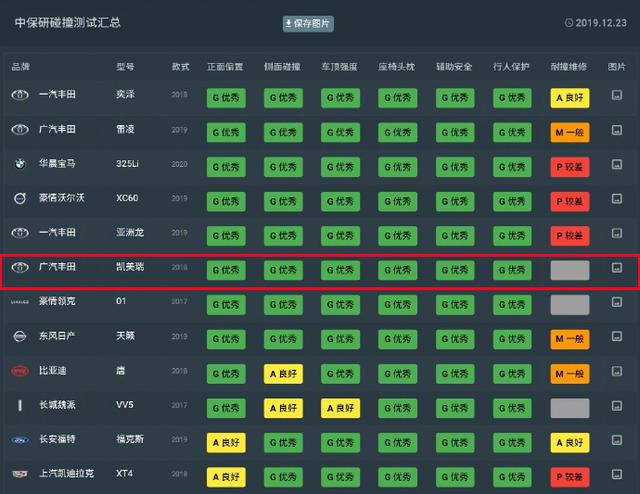Open image icon for 长城魏派 VV5 row
This screenshot has height=494, width=640.
617,405
